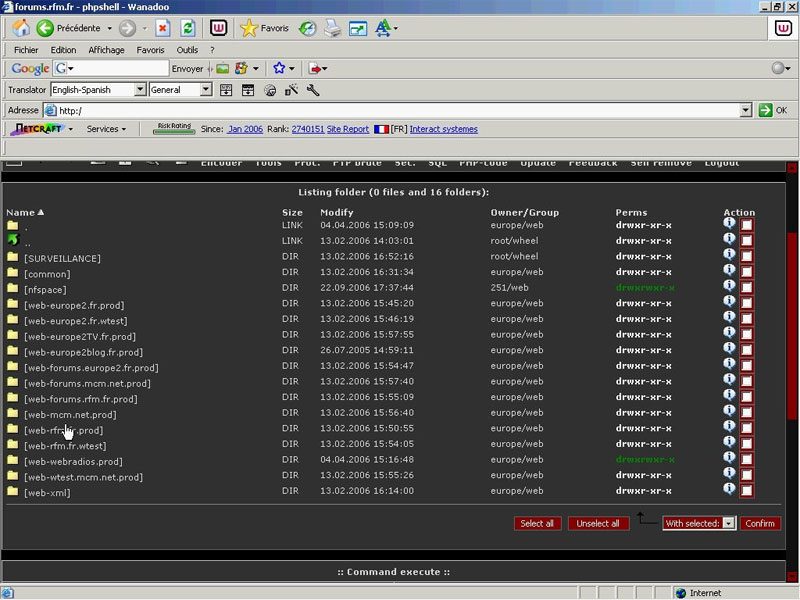Select the [web-webradios.prod] checkbox
The height and width of the screenshot is (600, 800).
pyautogui.click(x=746, y=460)
